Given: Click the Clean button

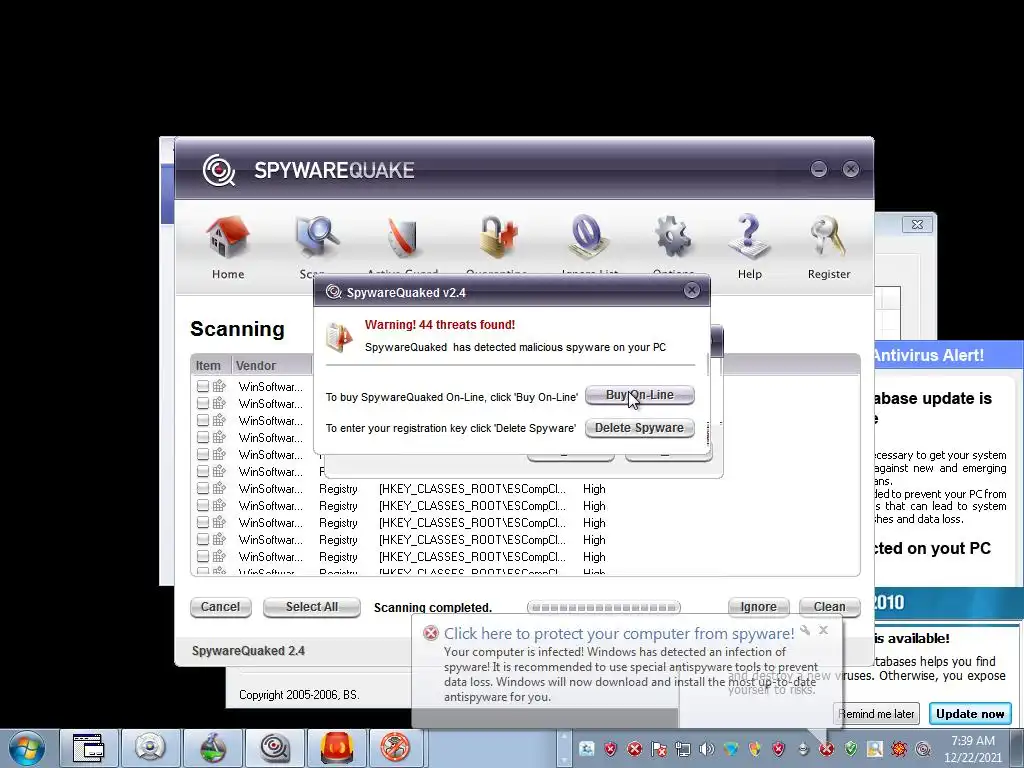Looking at the screenshot, I should [829, 607].
